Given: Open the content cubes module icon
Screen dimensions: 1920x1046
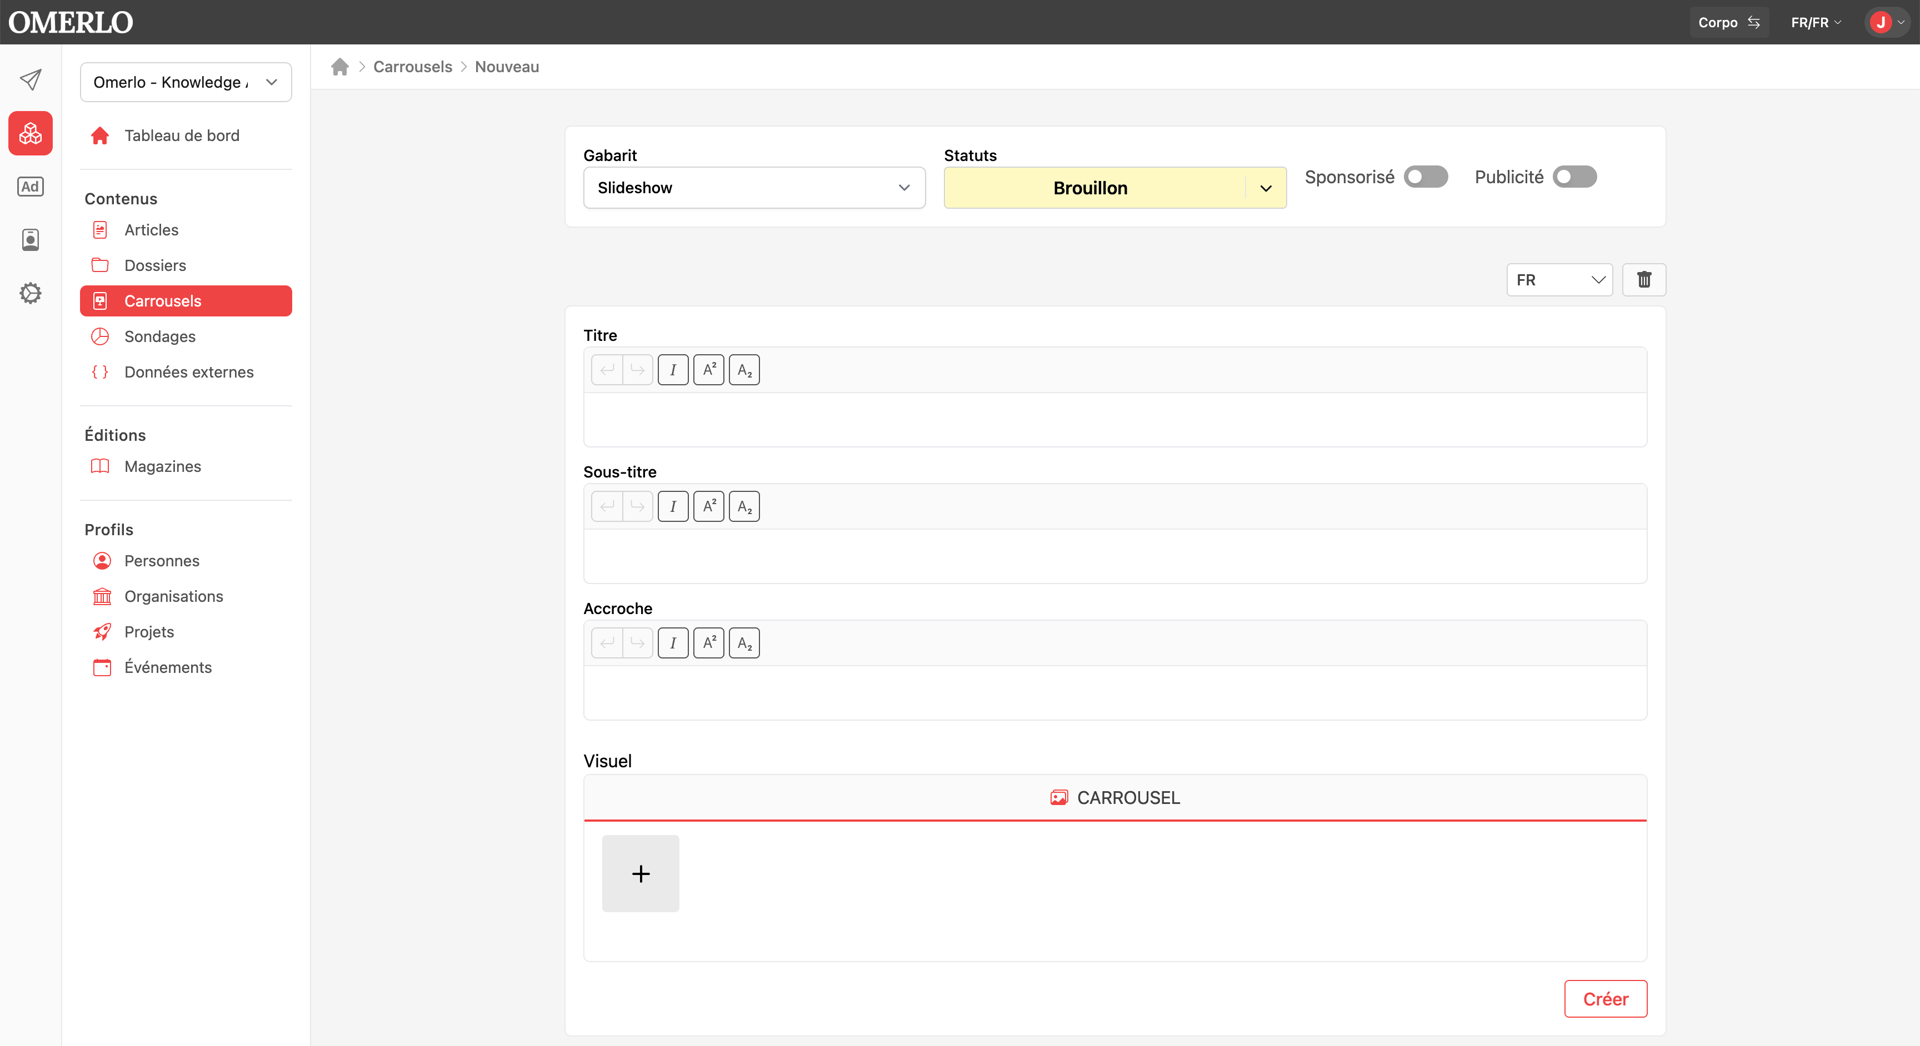Looking at the screenshot, I should pyautogui.click(x=31, y=133).
